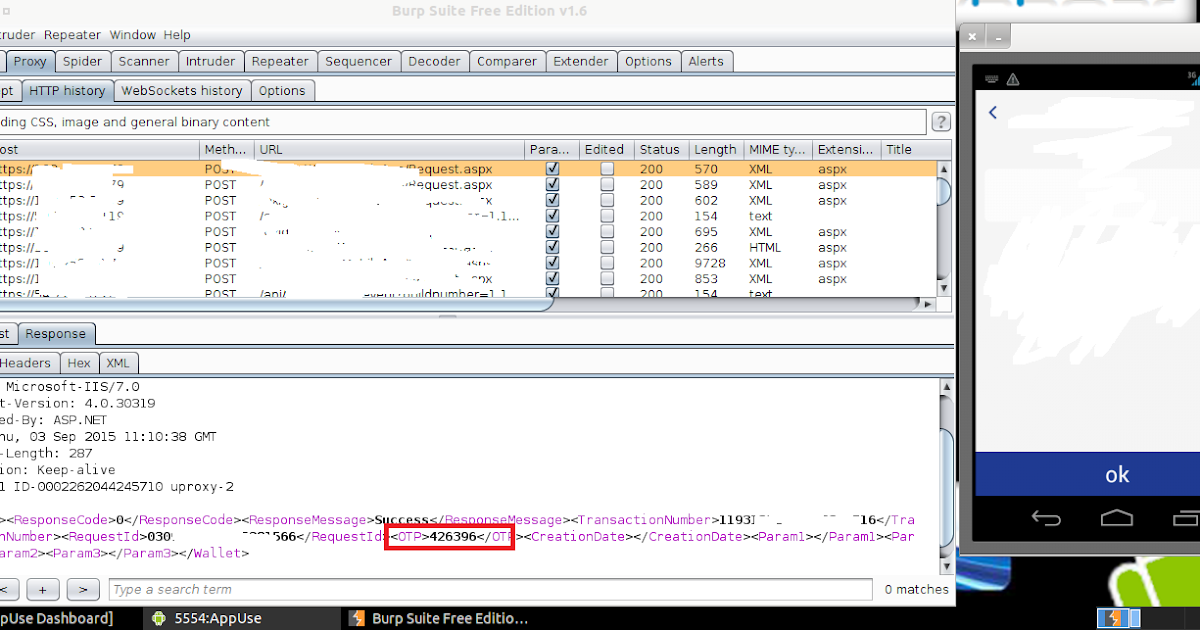Open the top-level Options tab

point(648,61)
